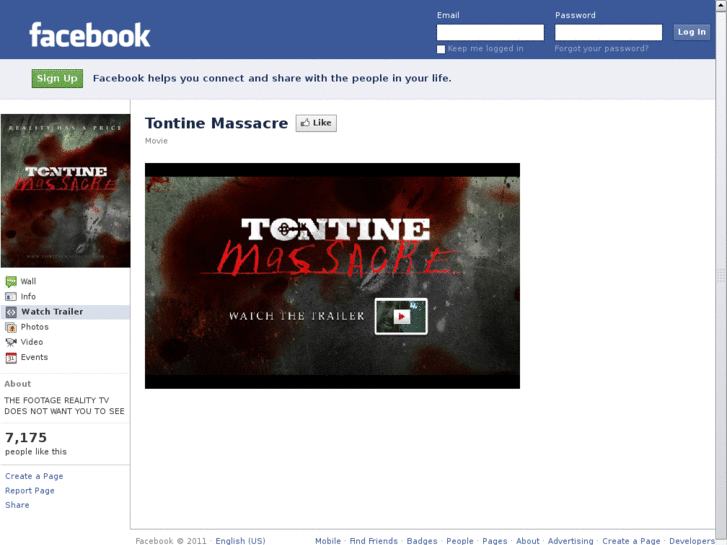
Task: Click About footer link
Action: [528, 541]
